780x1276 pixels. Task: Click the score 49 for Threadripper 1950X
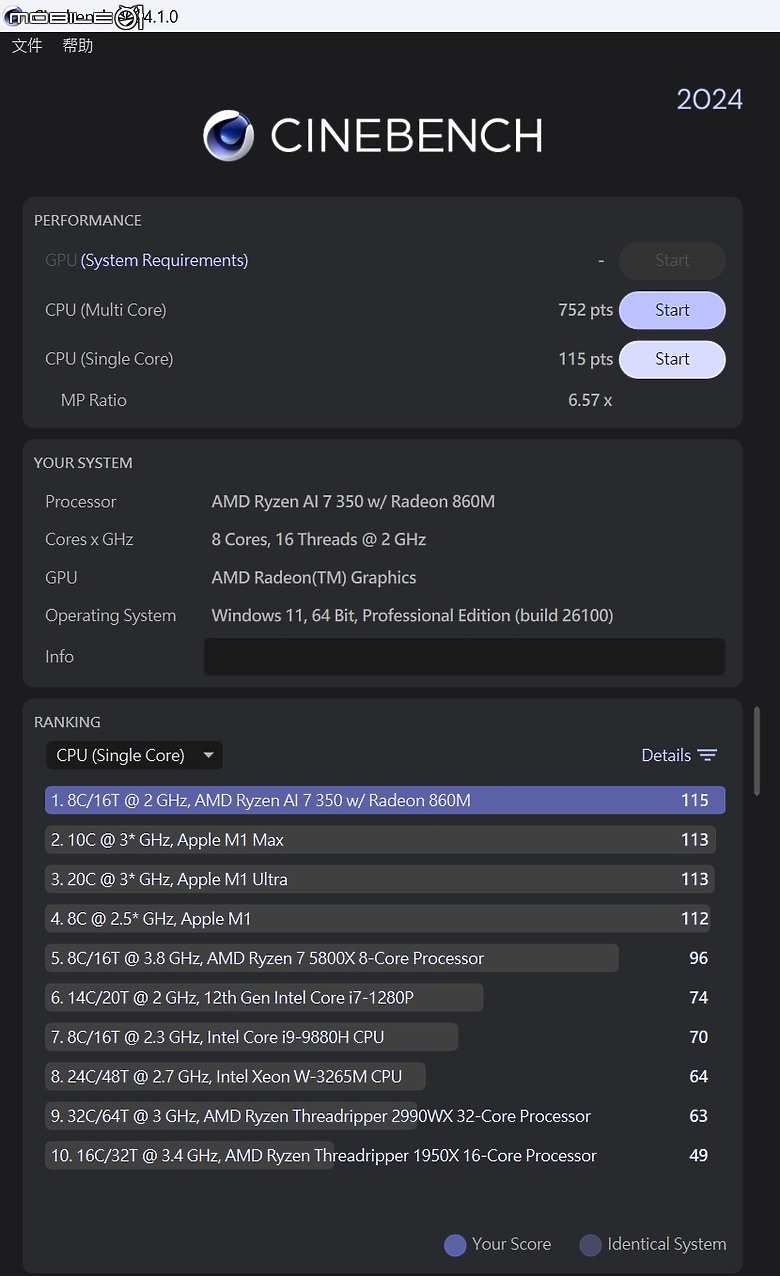[x=698, y=1155]
